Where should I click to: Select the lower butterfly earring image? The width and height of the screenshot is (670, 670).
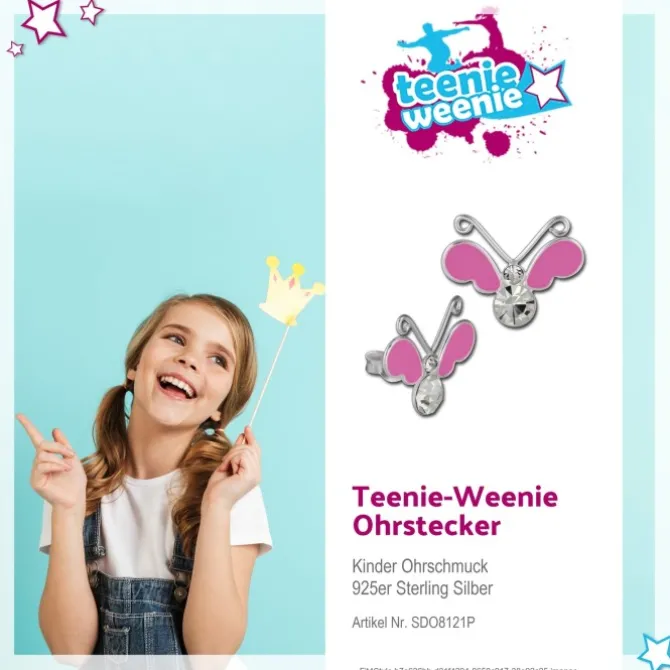423,356
